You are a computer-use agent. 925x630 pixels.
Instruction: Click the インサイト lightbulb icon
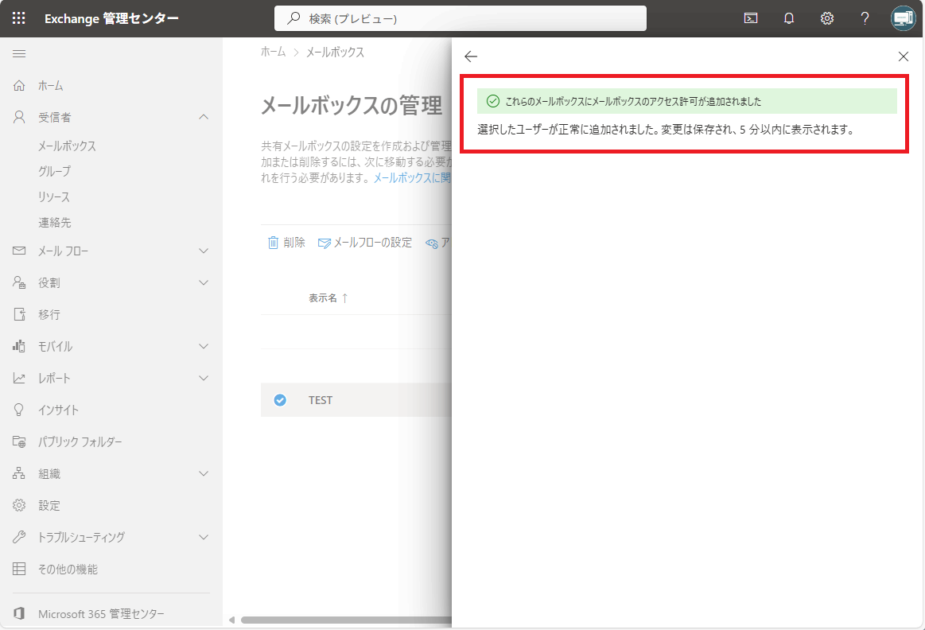click(19, 410)
